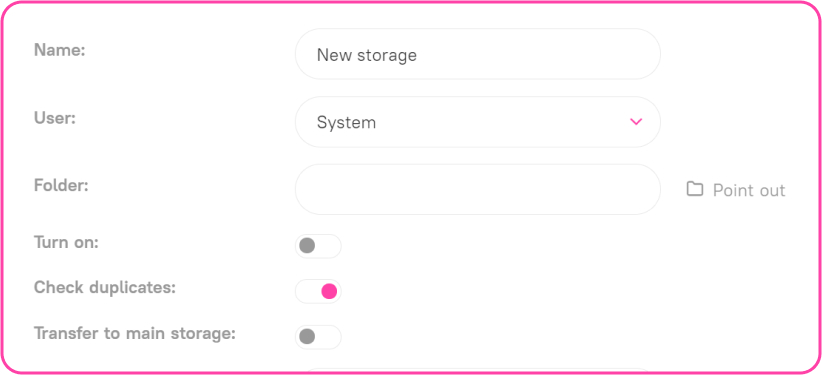Screen dimensions: 822x375
Task: Click into the Name field containing New storage
Action: click(x=478, y=54)
